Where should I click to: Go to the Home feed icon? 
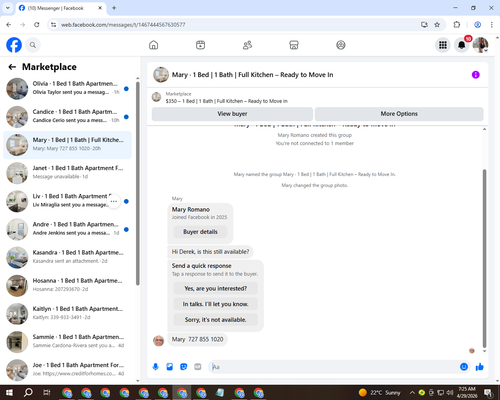tap(153, 45)
